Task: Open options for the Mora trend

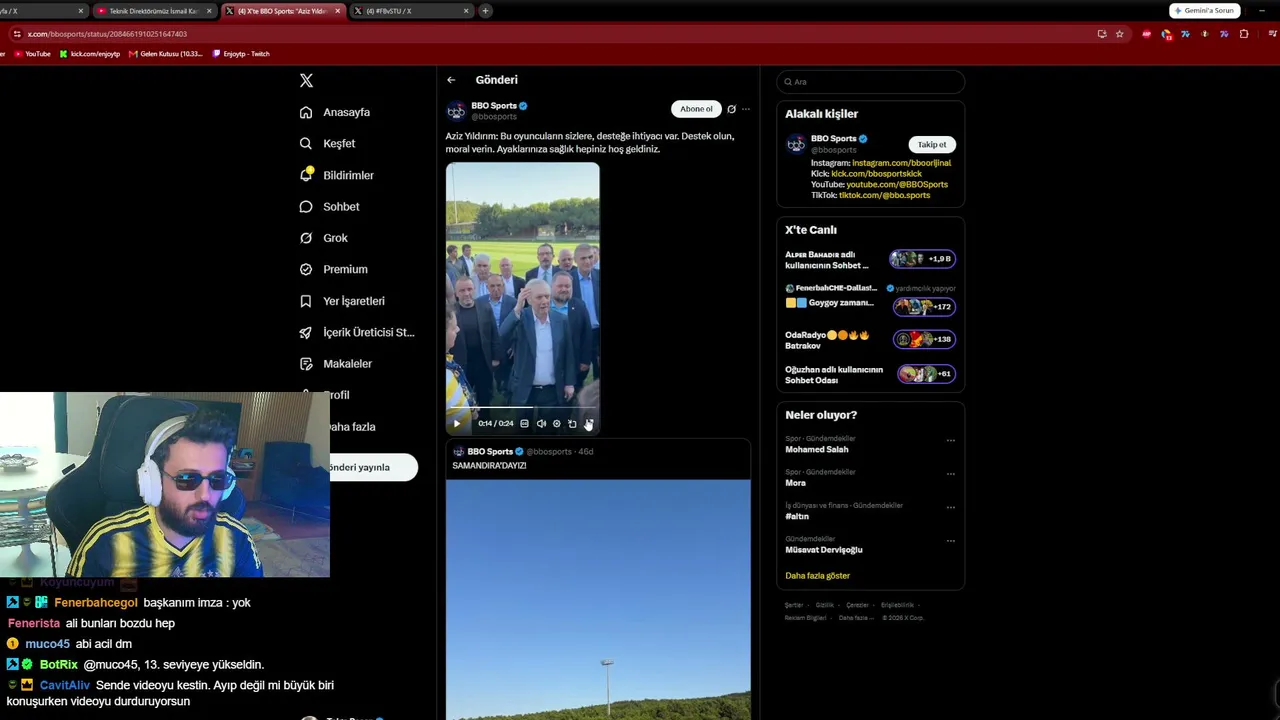Action: pyautogui.click(x=951, y=473)
